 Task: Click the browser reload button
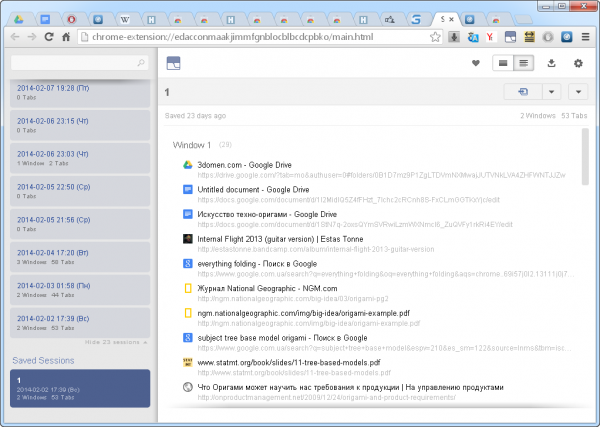(x=48, y=37)
